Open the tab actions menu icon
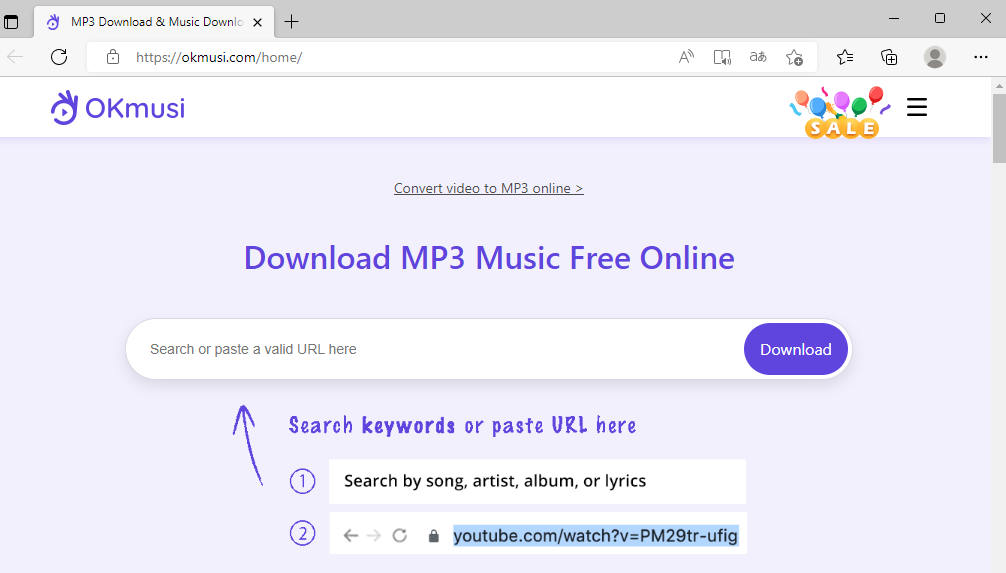 click(x=11, y=21)
